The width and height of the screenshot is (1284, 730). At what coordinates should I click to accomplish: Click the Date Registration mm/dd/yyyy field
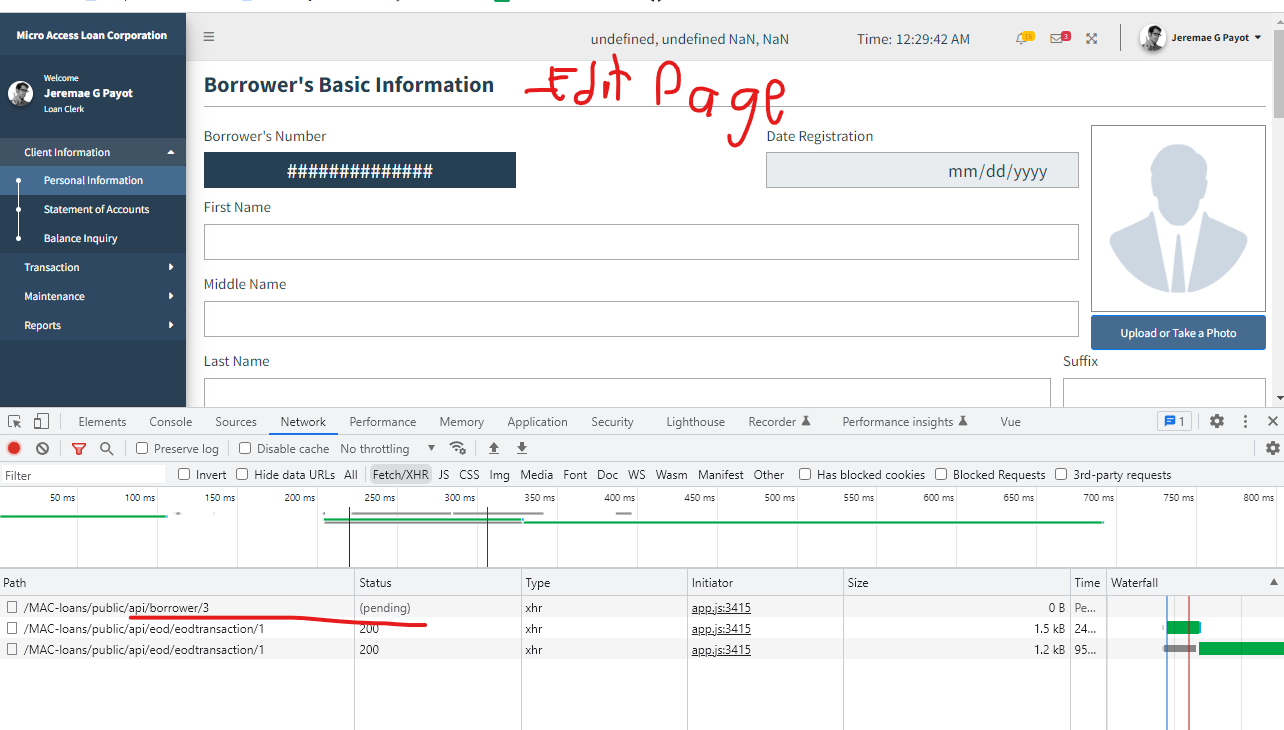922,169
